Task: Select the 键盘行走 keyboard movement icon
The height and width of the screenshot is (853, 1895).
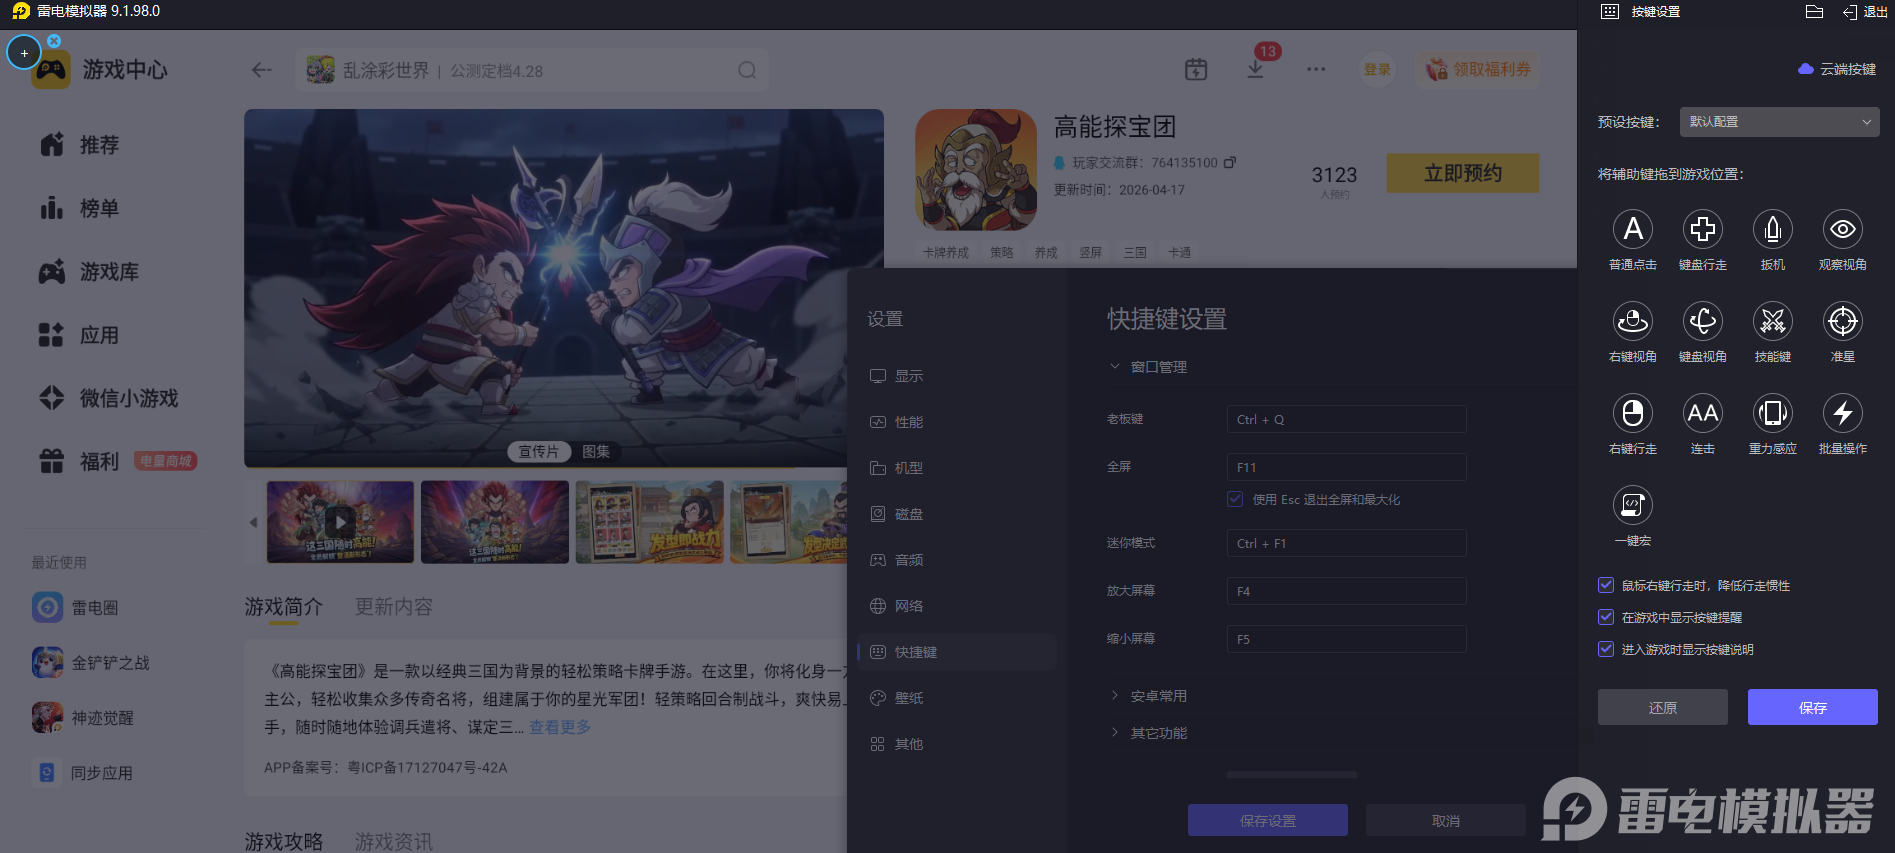Action: (x=1703, y=230)
